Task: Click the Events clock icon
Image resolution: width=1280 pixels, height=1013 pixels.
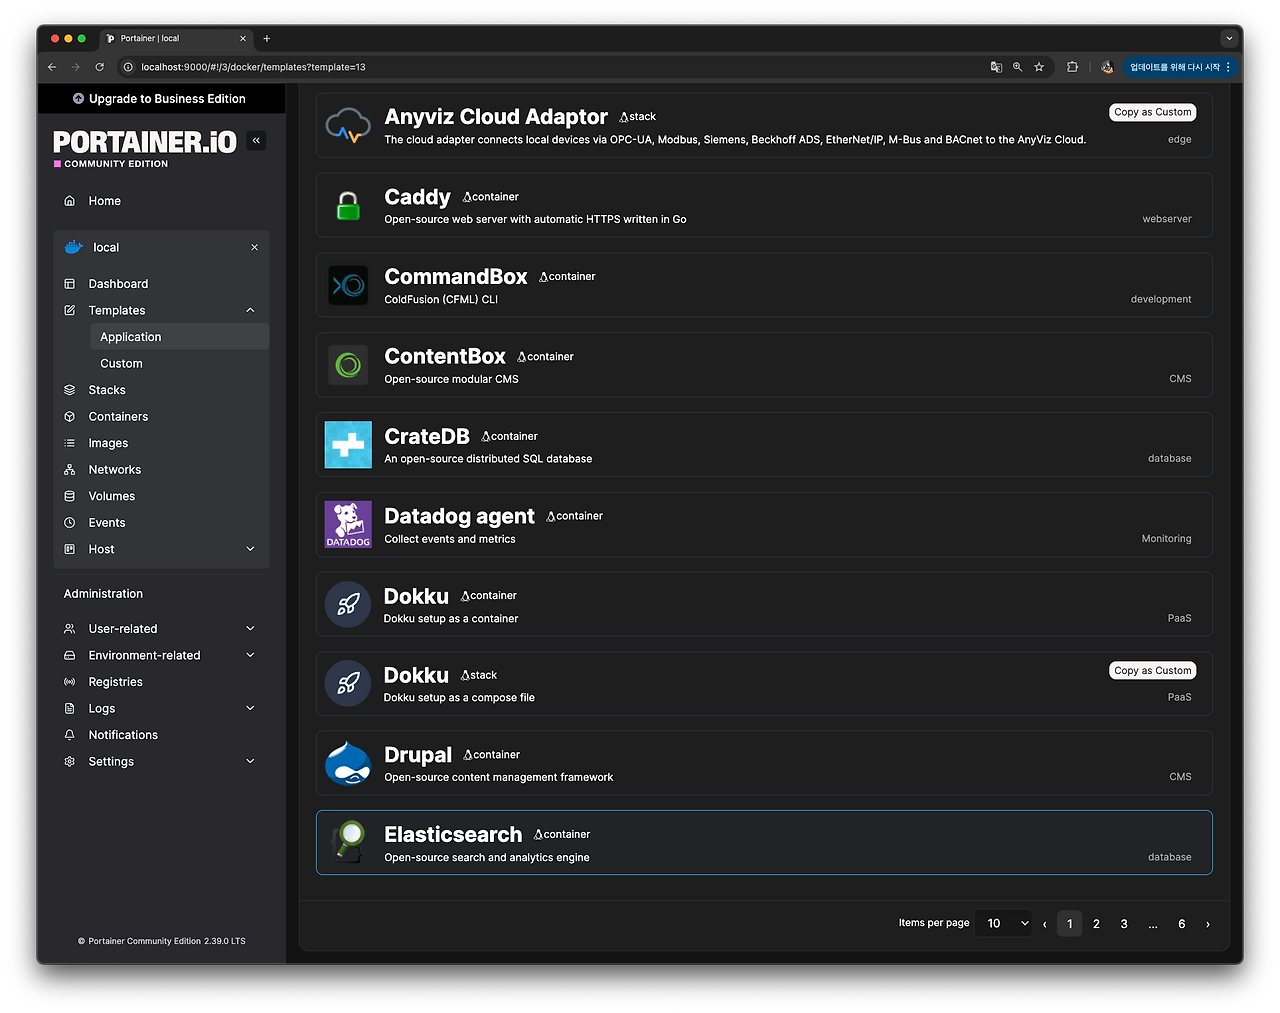Action: [x=70, y=523]
